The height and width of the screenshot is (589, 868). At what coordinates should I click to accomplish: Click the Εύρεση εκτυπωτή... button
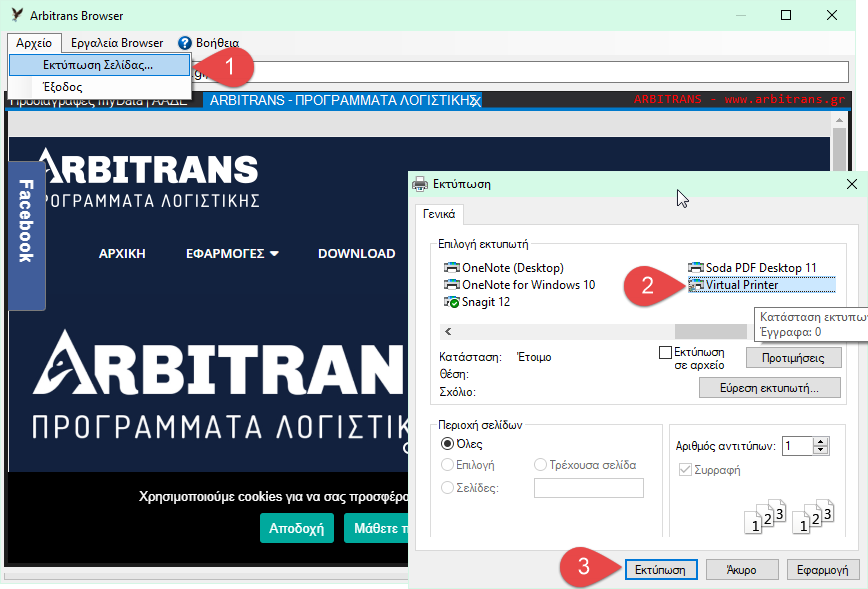point(769,388)
